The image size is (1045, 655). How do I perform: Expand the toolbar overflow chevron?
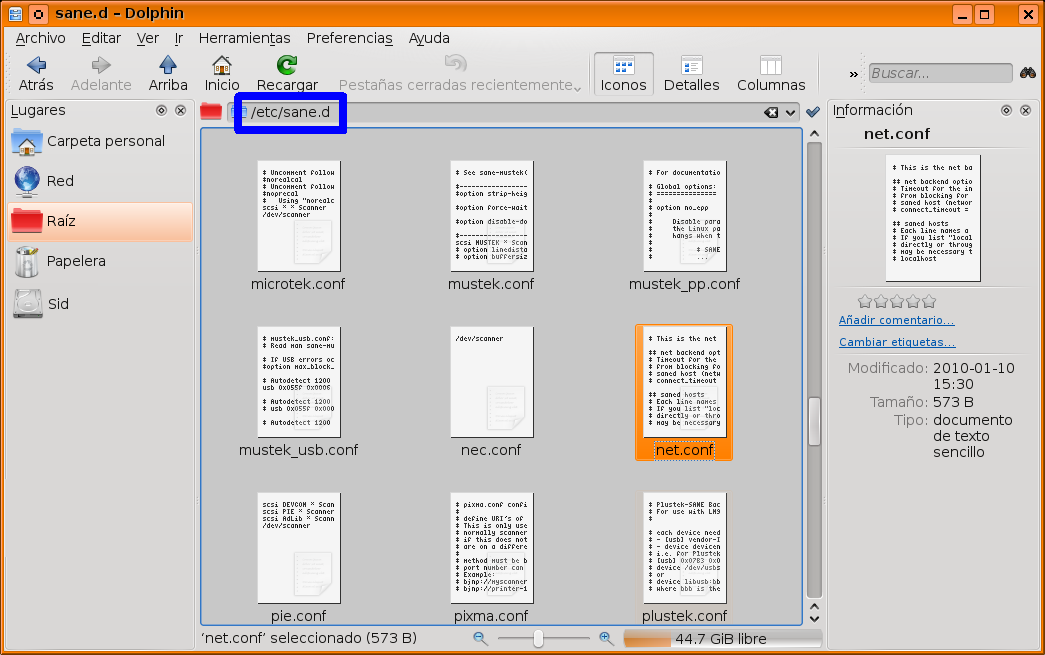coord(853,74)
